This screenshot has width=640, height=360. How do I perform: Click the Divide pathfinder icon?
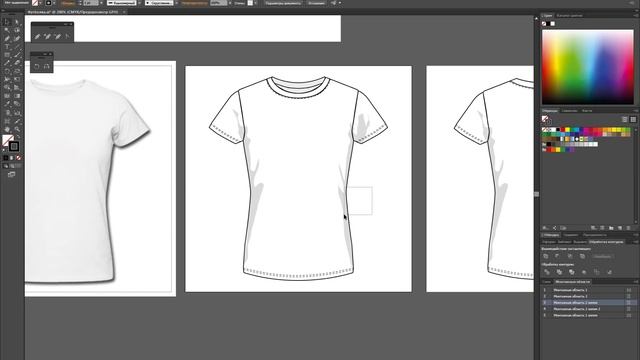coord(547,272)
